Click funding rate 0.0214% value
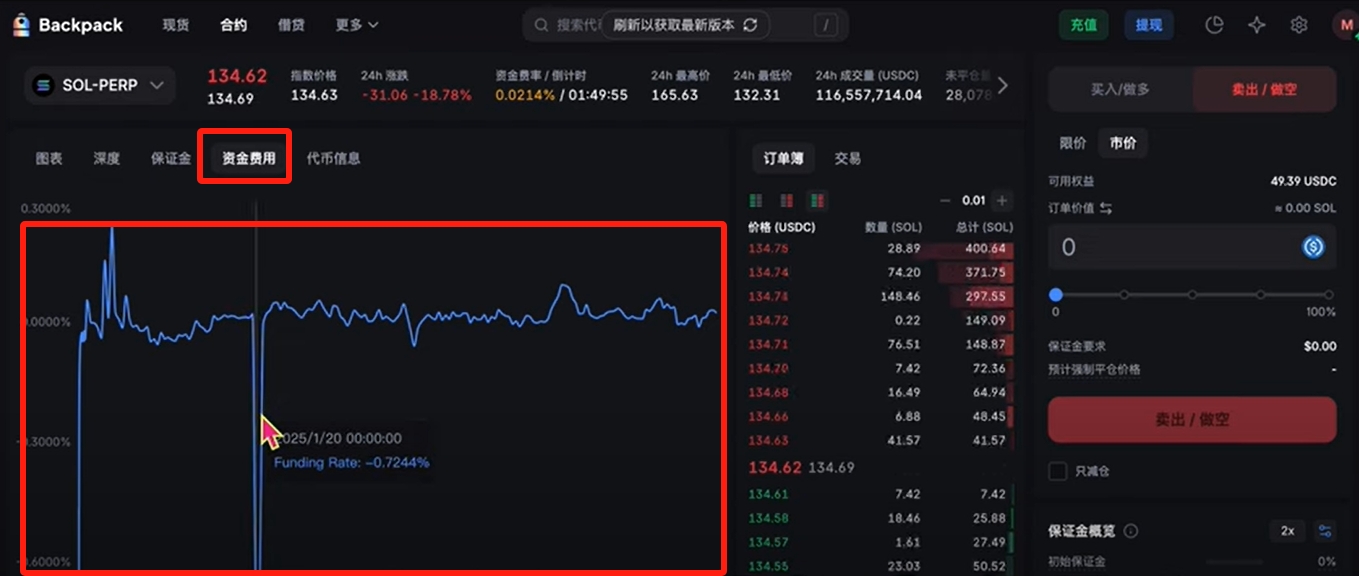Viewport: 1359px width, 576px height. (525, 95)
